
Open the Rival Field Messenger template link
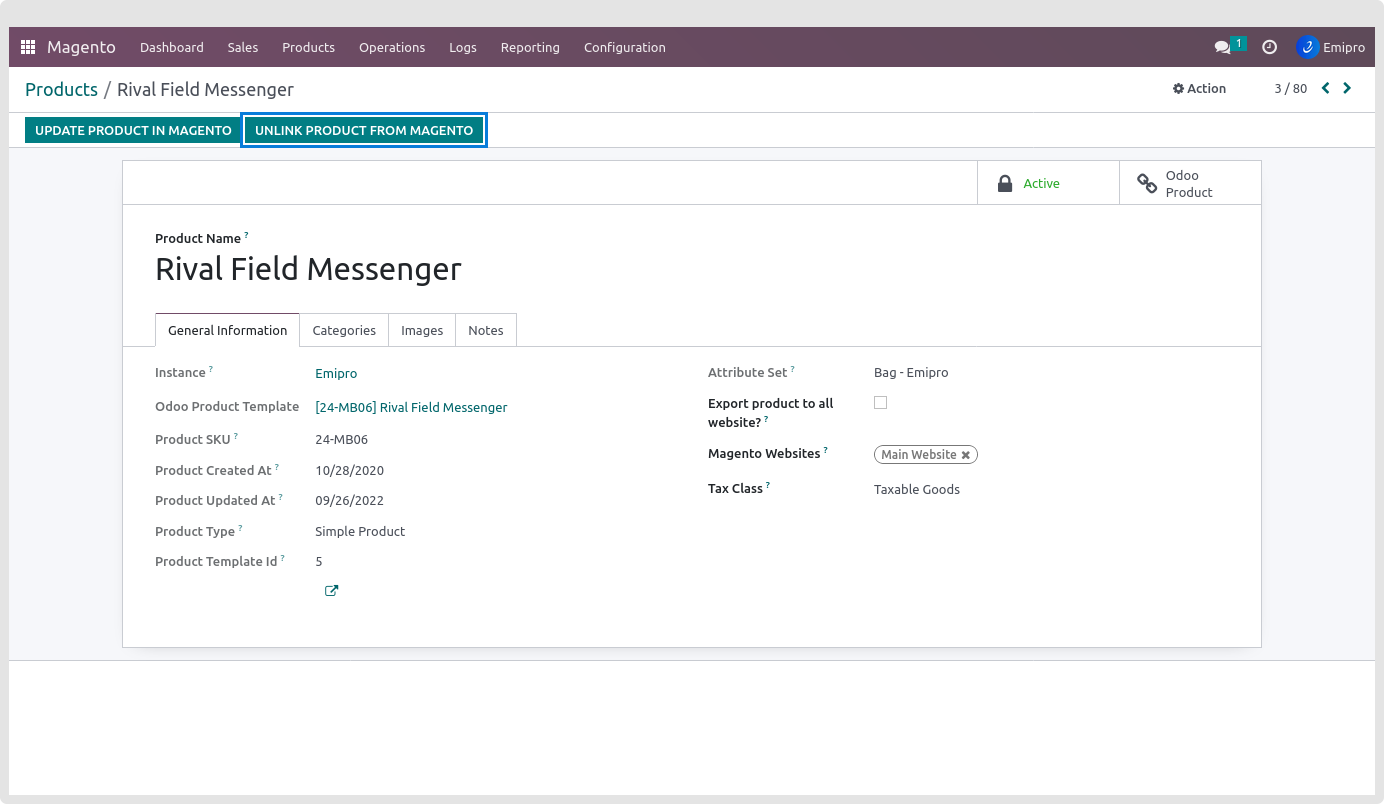(x=411, y=407)
